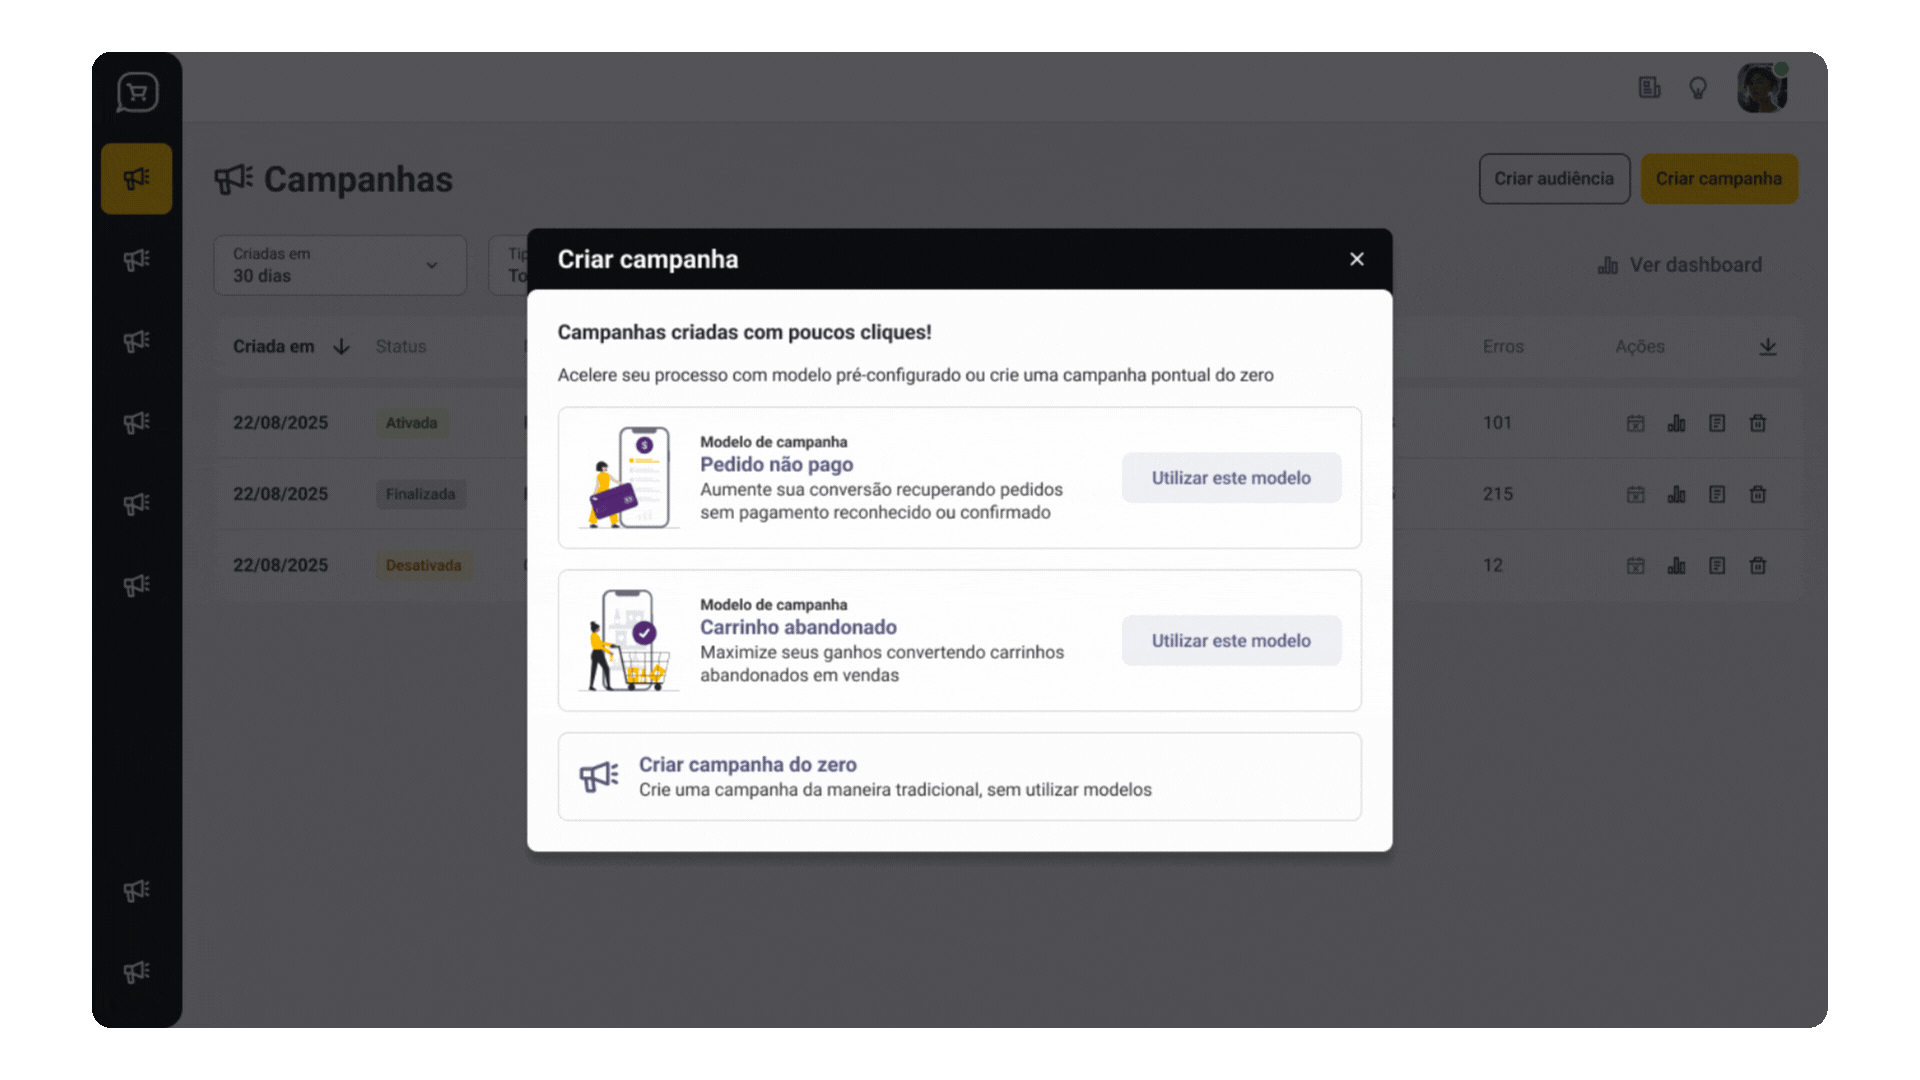The width and height of the screenshot is (1920, 1080).
Task: Open the news document icon in header
Action: tap(1649, 88)
